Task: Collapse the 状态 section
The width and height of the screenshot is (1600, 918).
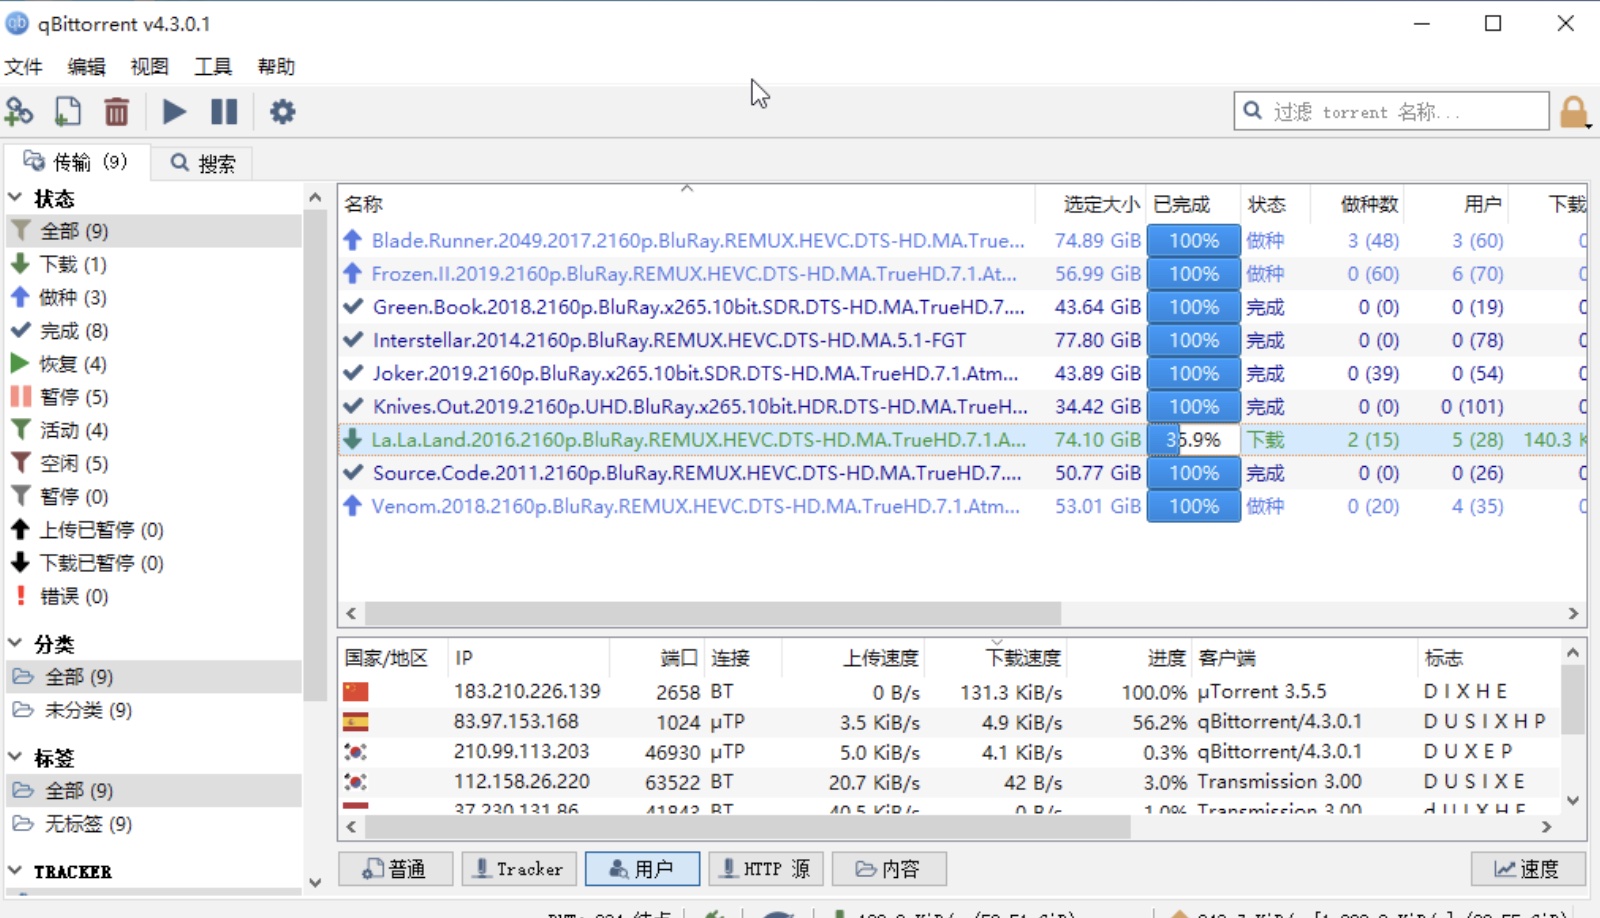Action: [15, 198]
